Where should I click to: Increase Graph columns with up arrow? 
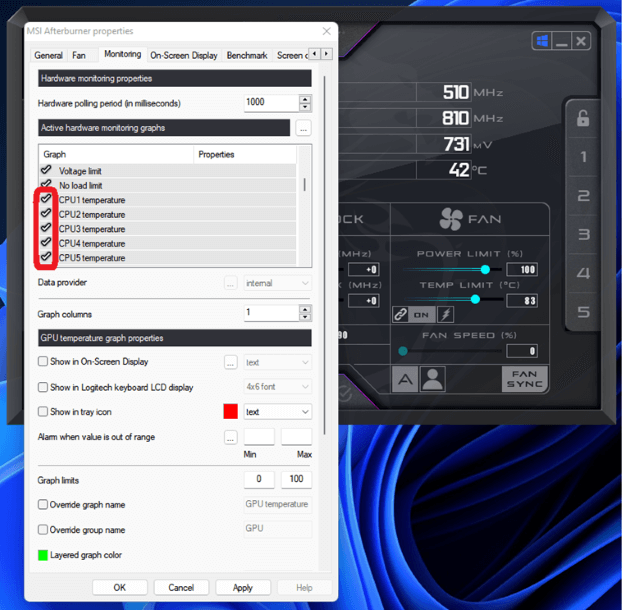tap(305, 309)
